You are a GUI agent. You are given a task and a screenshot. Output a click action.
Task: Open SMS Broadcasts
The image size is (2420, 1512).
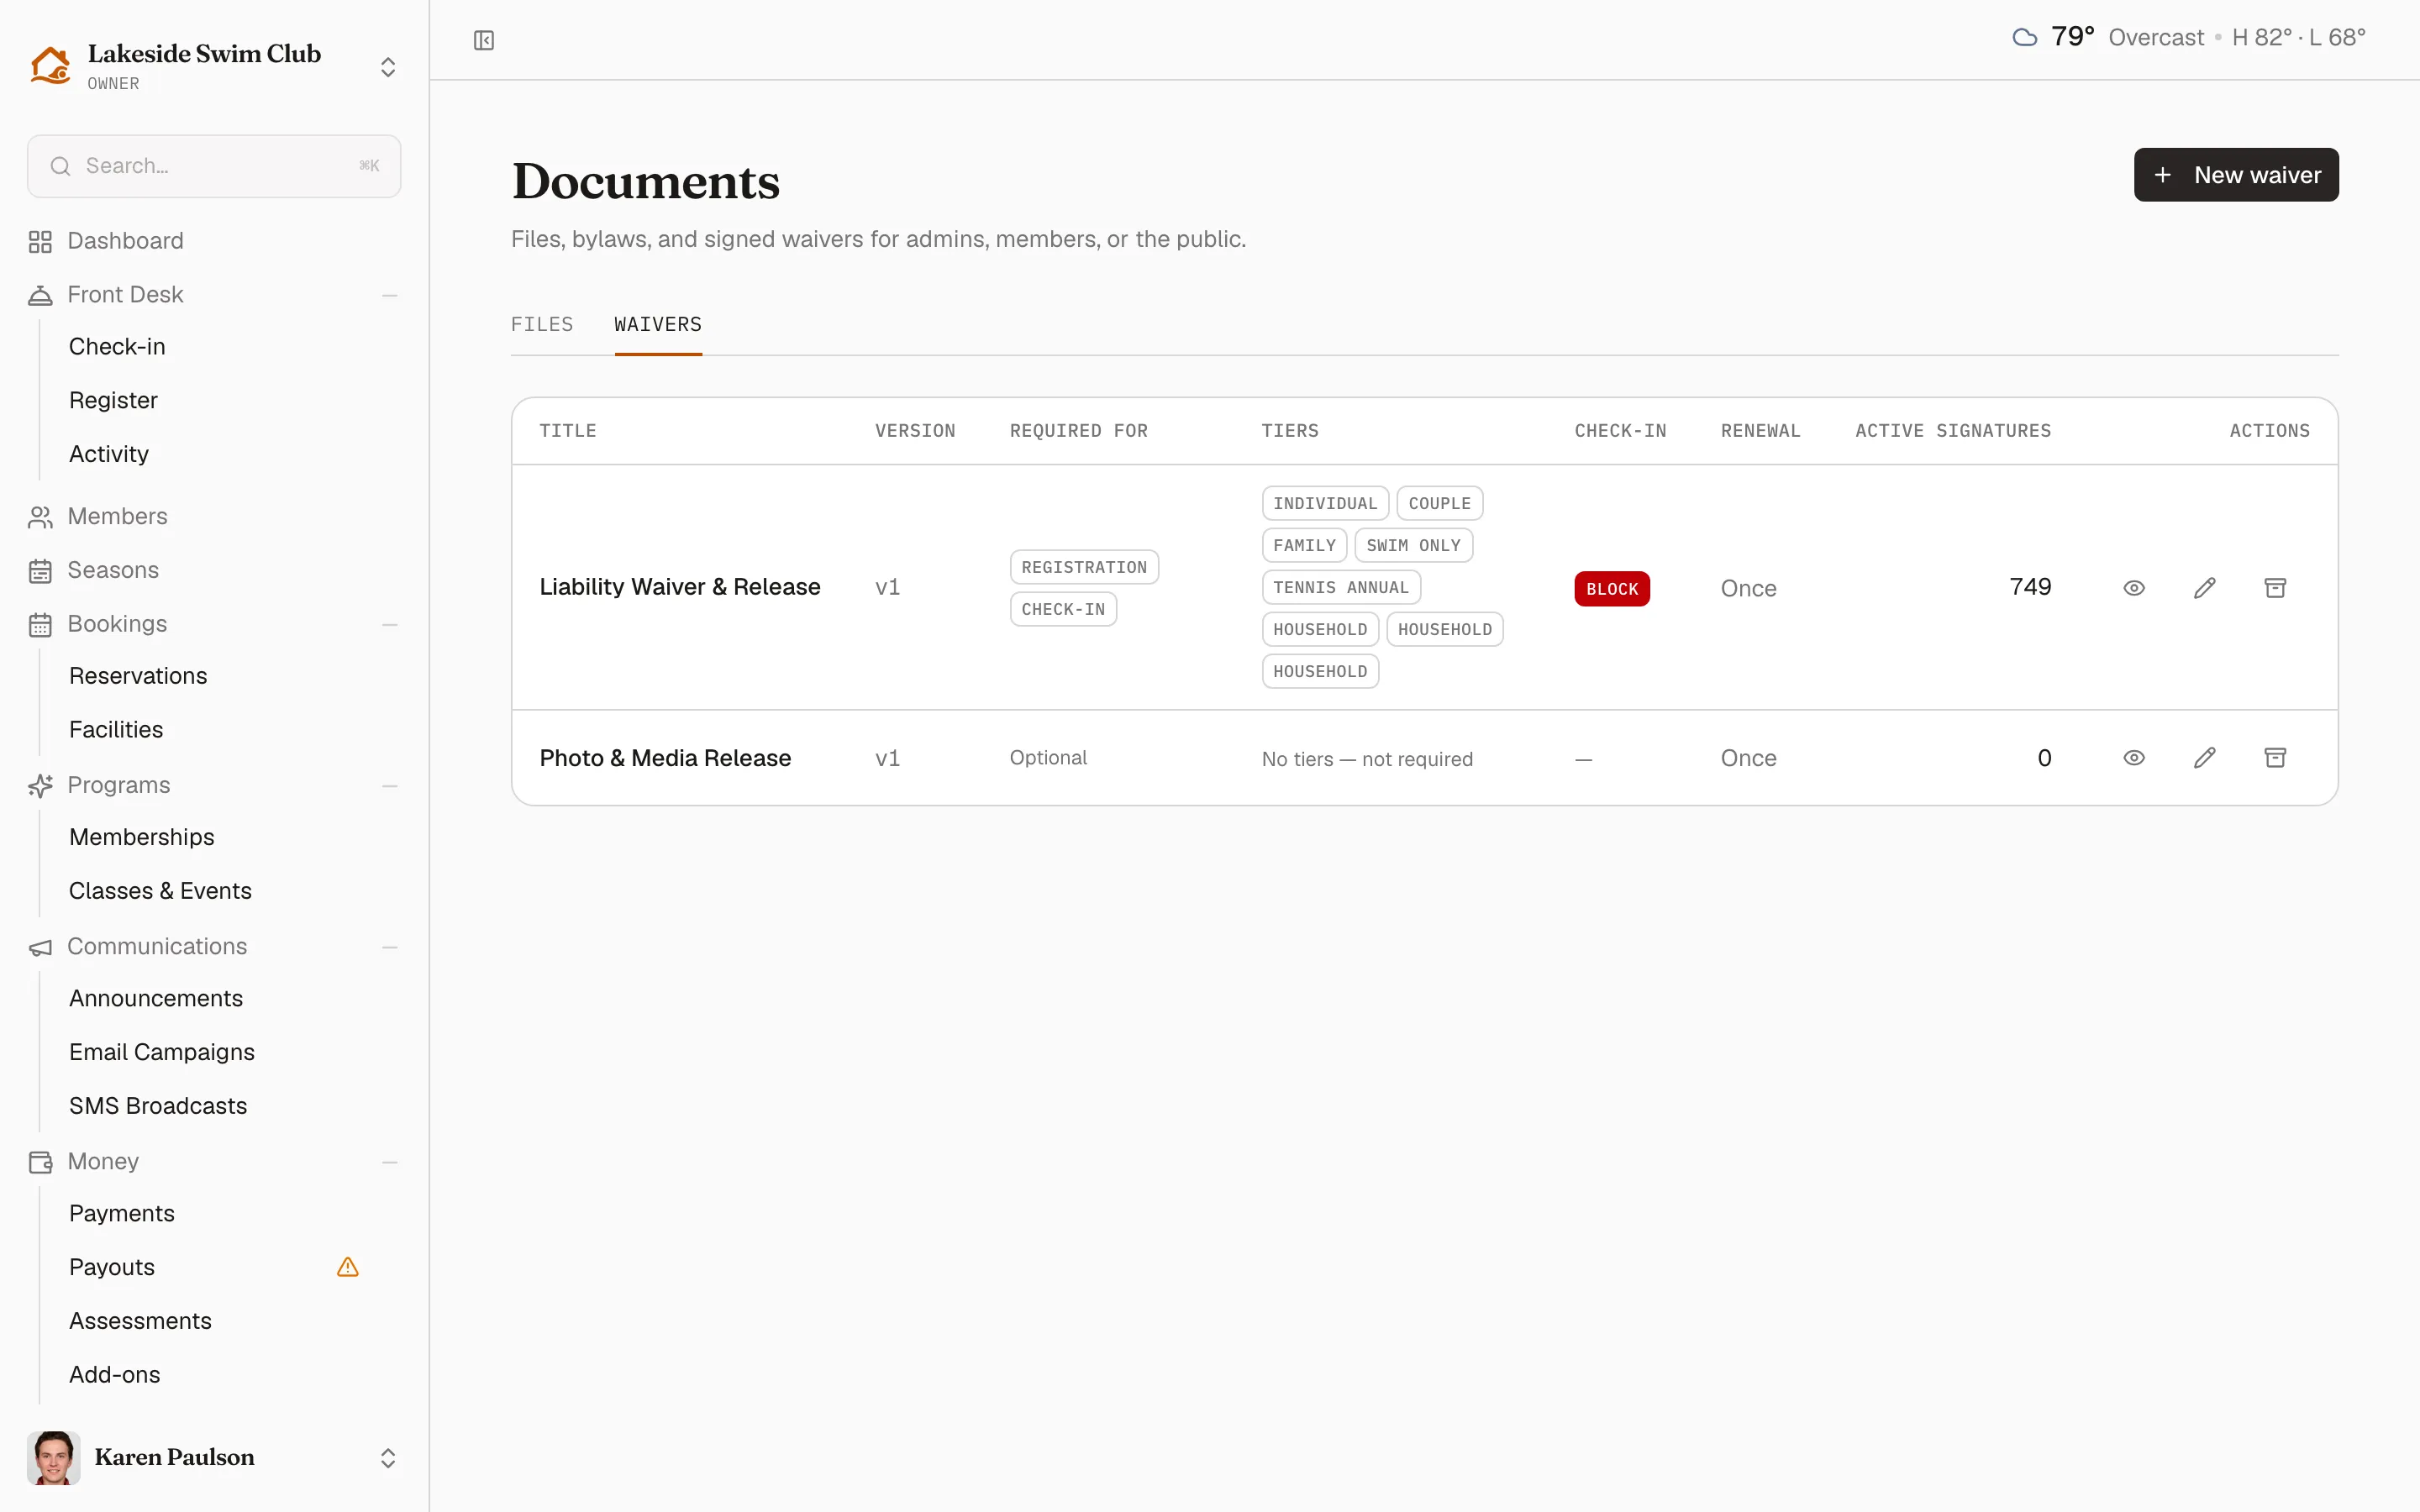pyautogui.click(x=158, y=1106)
